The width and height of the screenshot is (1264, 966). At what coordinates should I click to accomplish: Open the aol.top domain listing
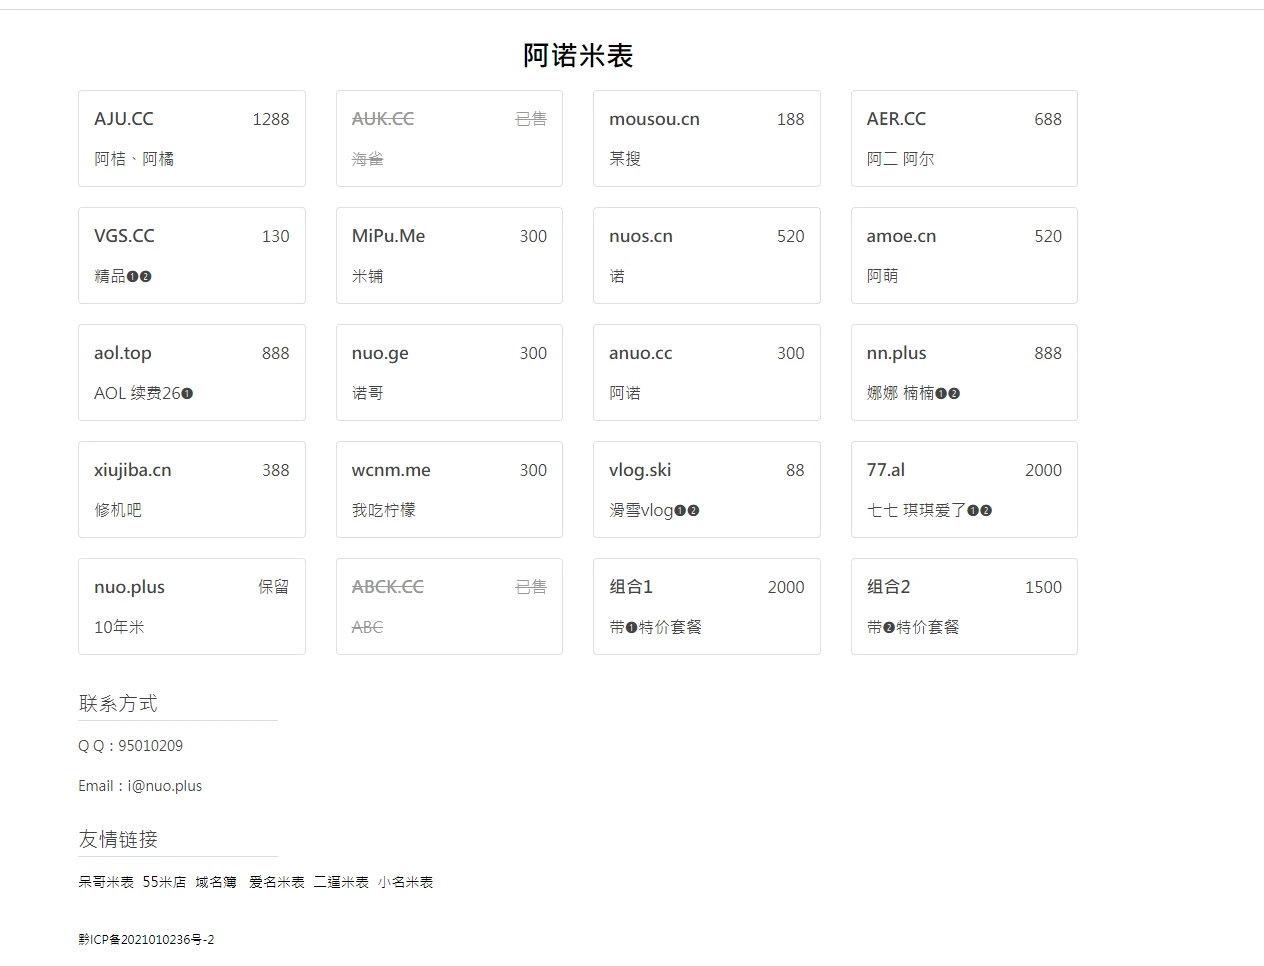click(x=192, y=372)
